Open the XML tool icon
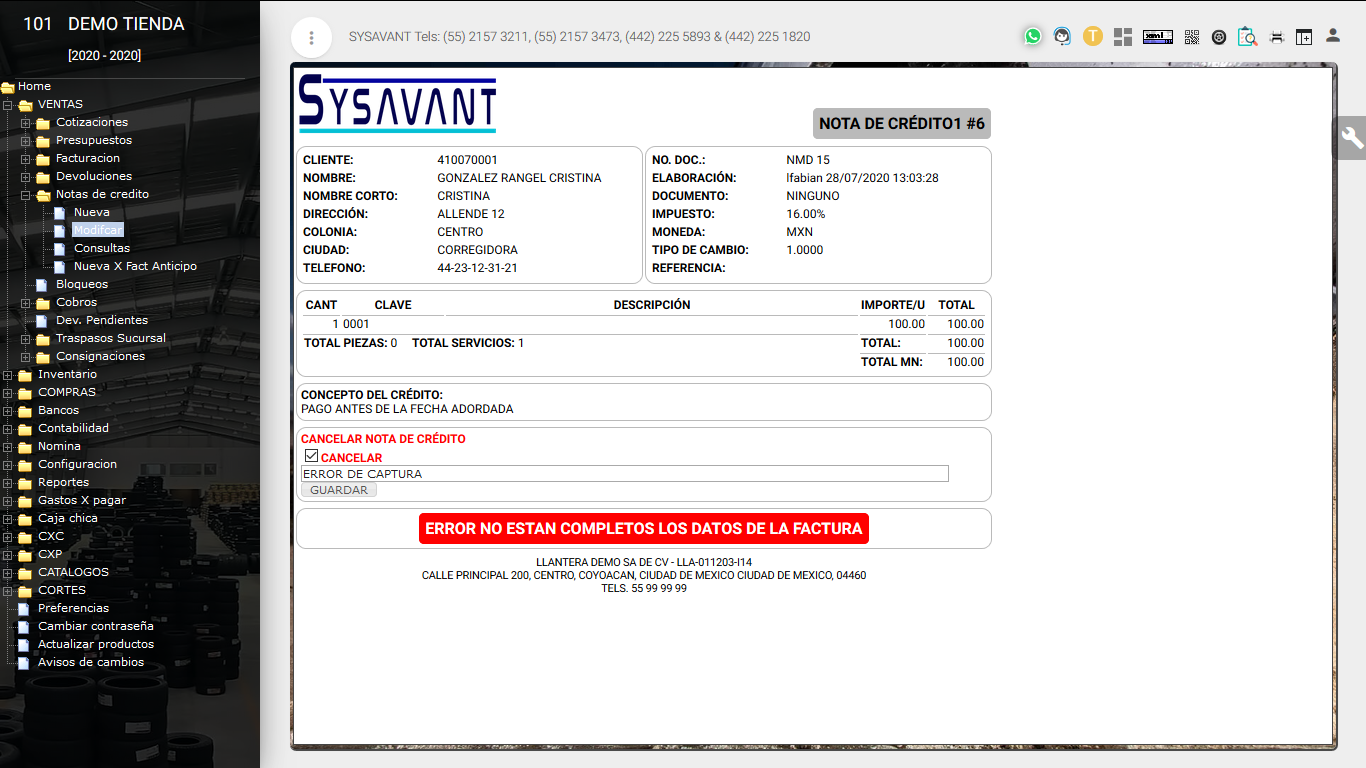This screenshot has width=1366, height=768. click(1157, 37)
